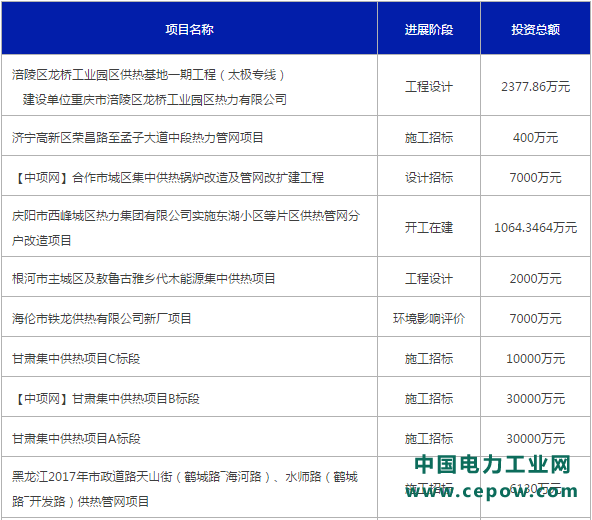Screen dimensions: 592x520
Task: Open 海伦市铁龙供热有限公司新厂项目 entry
Action: (101, 318)
